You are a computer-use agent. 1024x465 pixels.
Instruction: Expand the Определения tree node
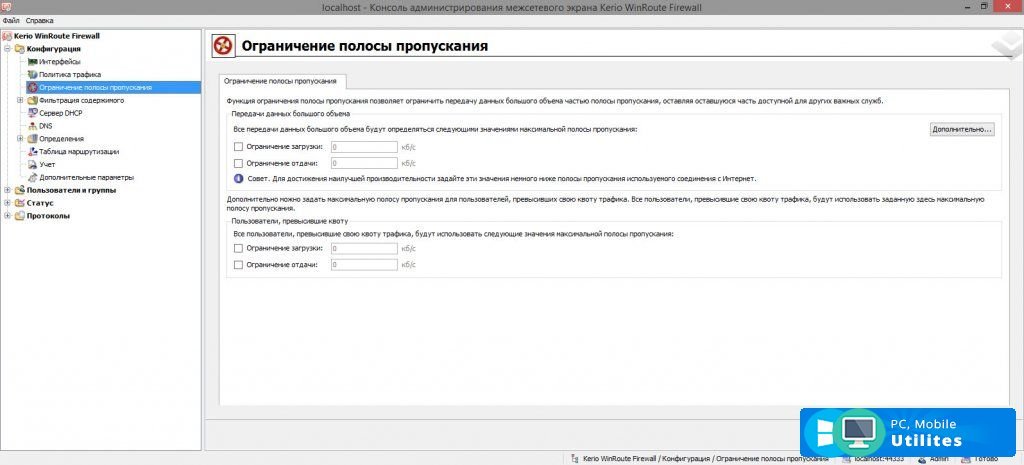[20, 138]
